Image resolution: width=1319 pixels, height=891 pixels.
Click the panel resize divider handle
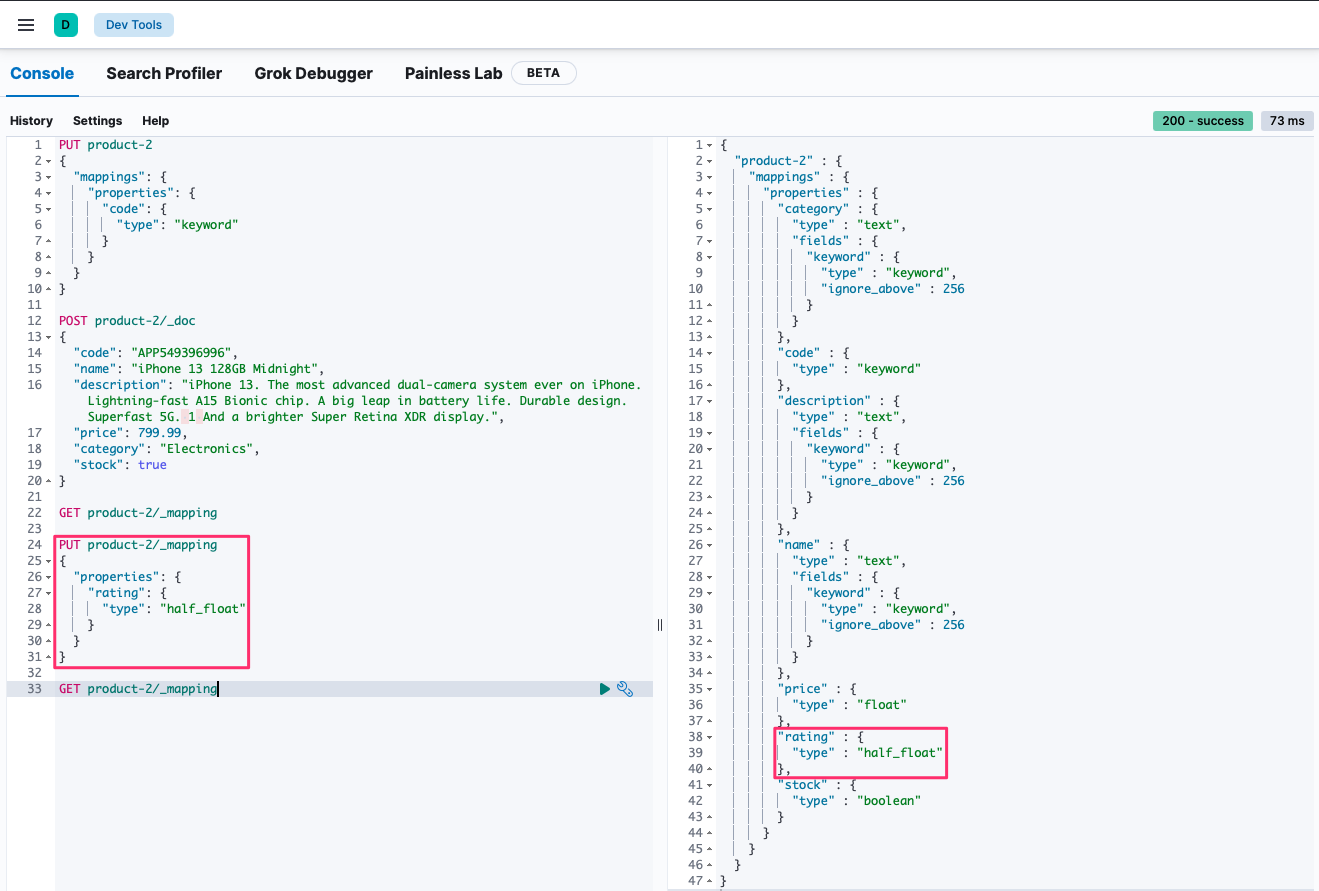(660, 625)
